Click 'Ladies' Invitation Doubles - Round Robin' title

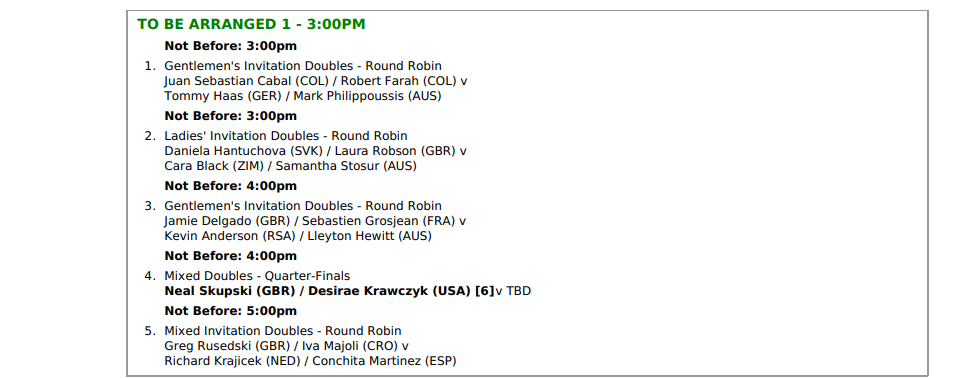pyautogui.click(x=286, y=136)
